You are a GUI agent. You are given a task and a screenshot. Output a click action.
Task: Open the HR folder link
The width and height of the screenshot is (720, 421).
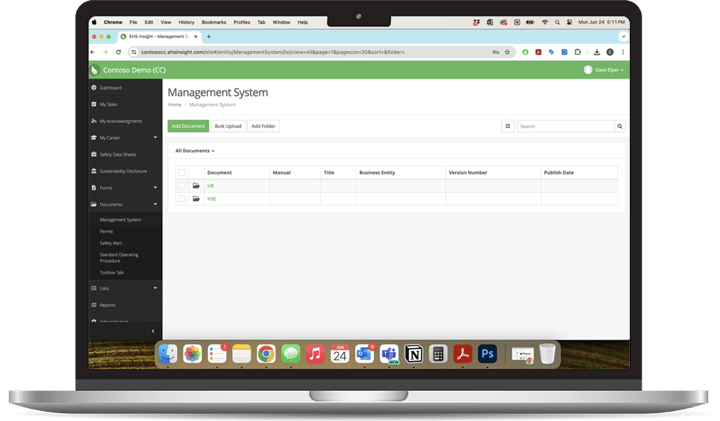[210, 186]
